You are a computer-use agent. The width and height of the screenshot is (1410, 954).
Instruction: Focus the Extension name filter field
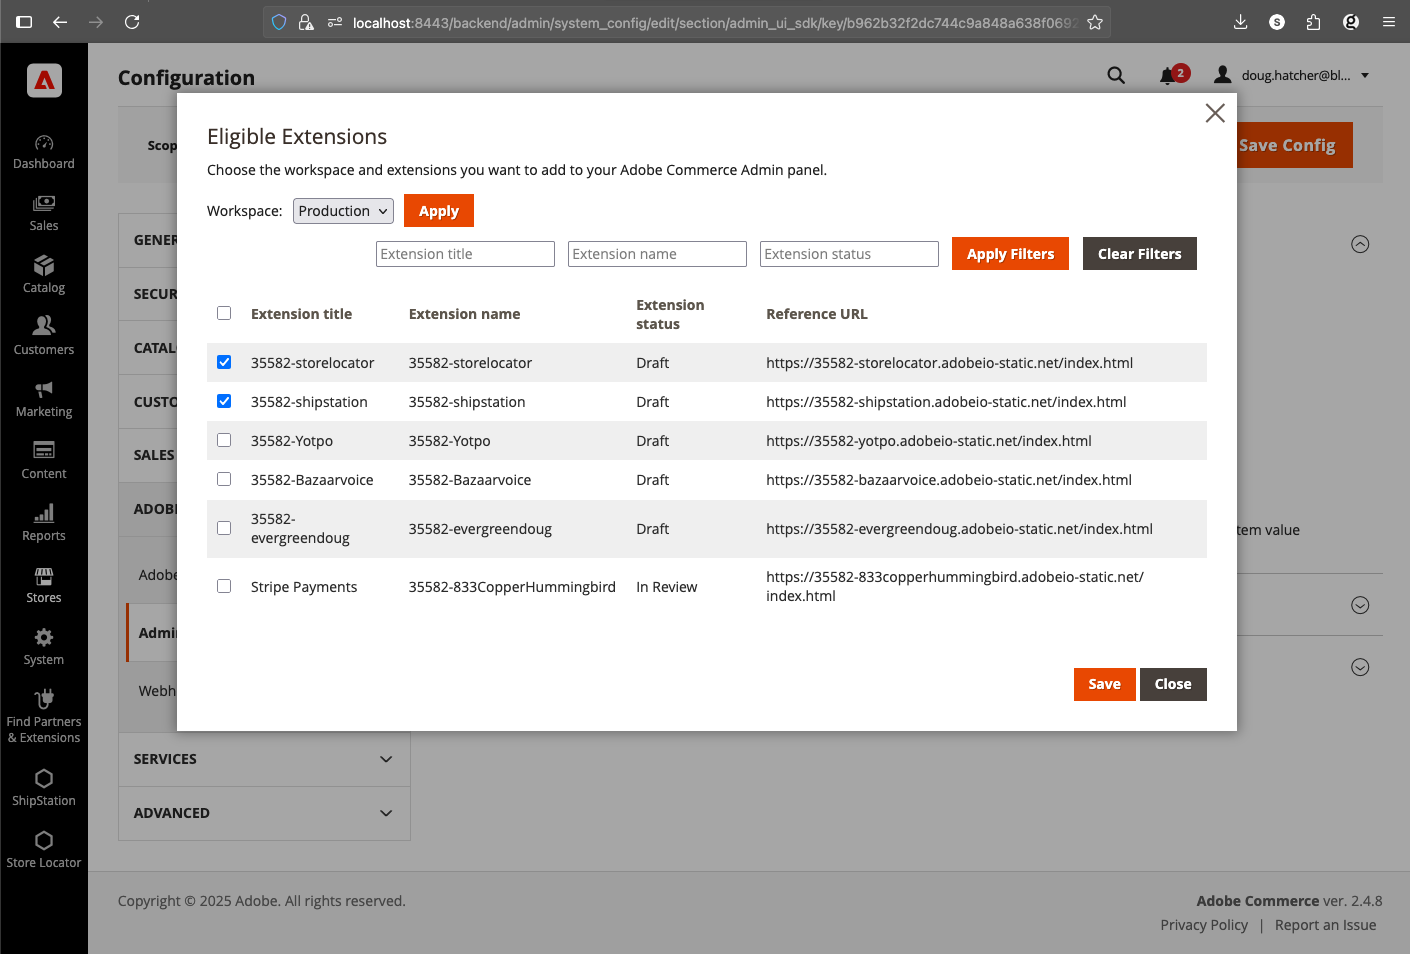coord(657,254)
